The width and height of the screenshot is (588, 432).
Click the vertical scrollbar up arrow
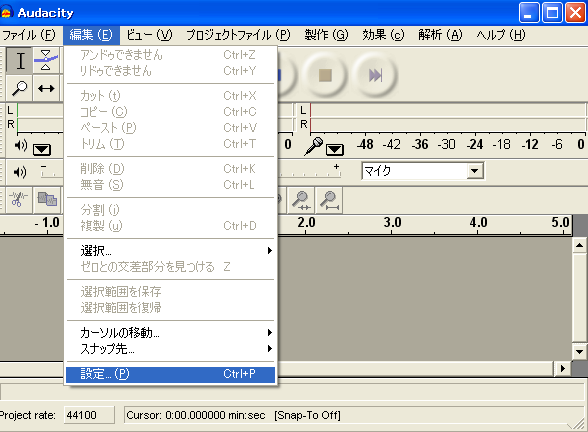[579, 246]
